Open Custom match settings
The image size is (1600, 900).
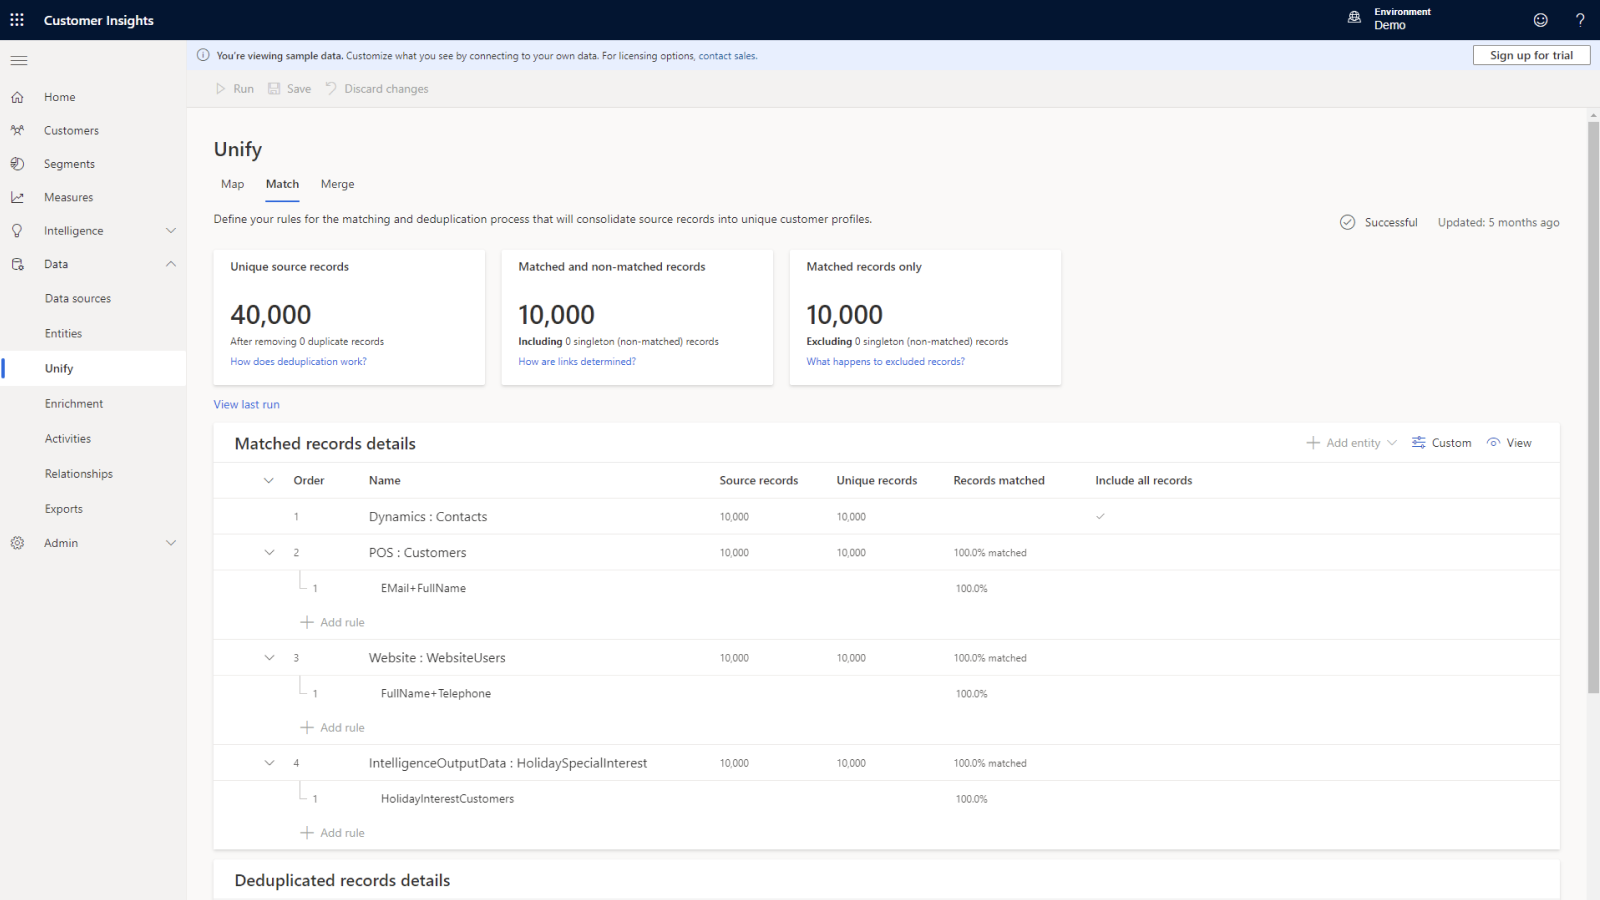pos(1441,443)
